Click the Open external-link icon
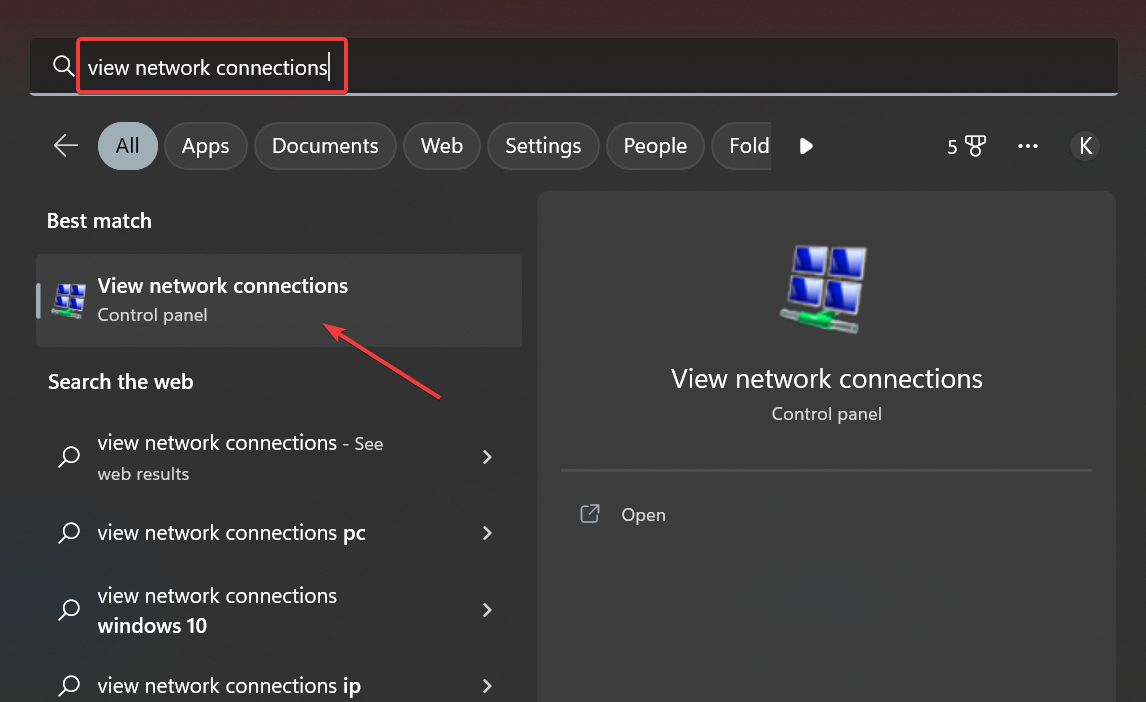This screenshot has height=702, width=1146. [x=590, y=514]
